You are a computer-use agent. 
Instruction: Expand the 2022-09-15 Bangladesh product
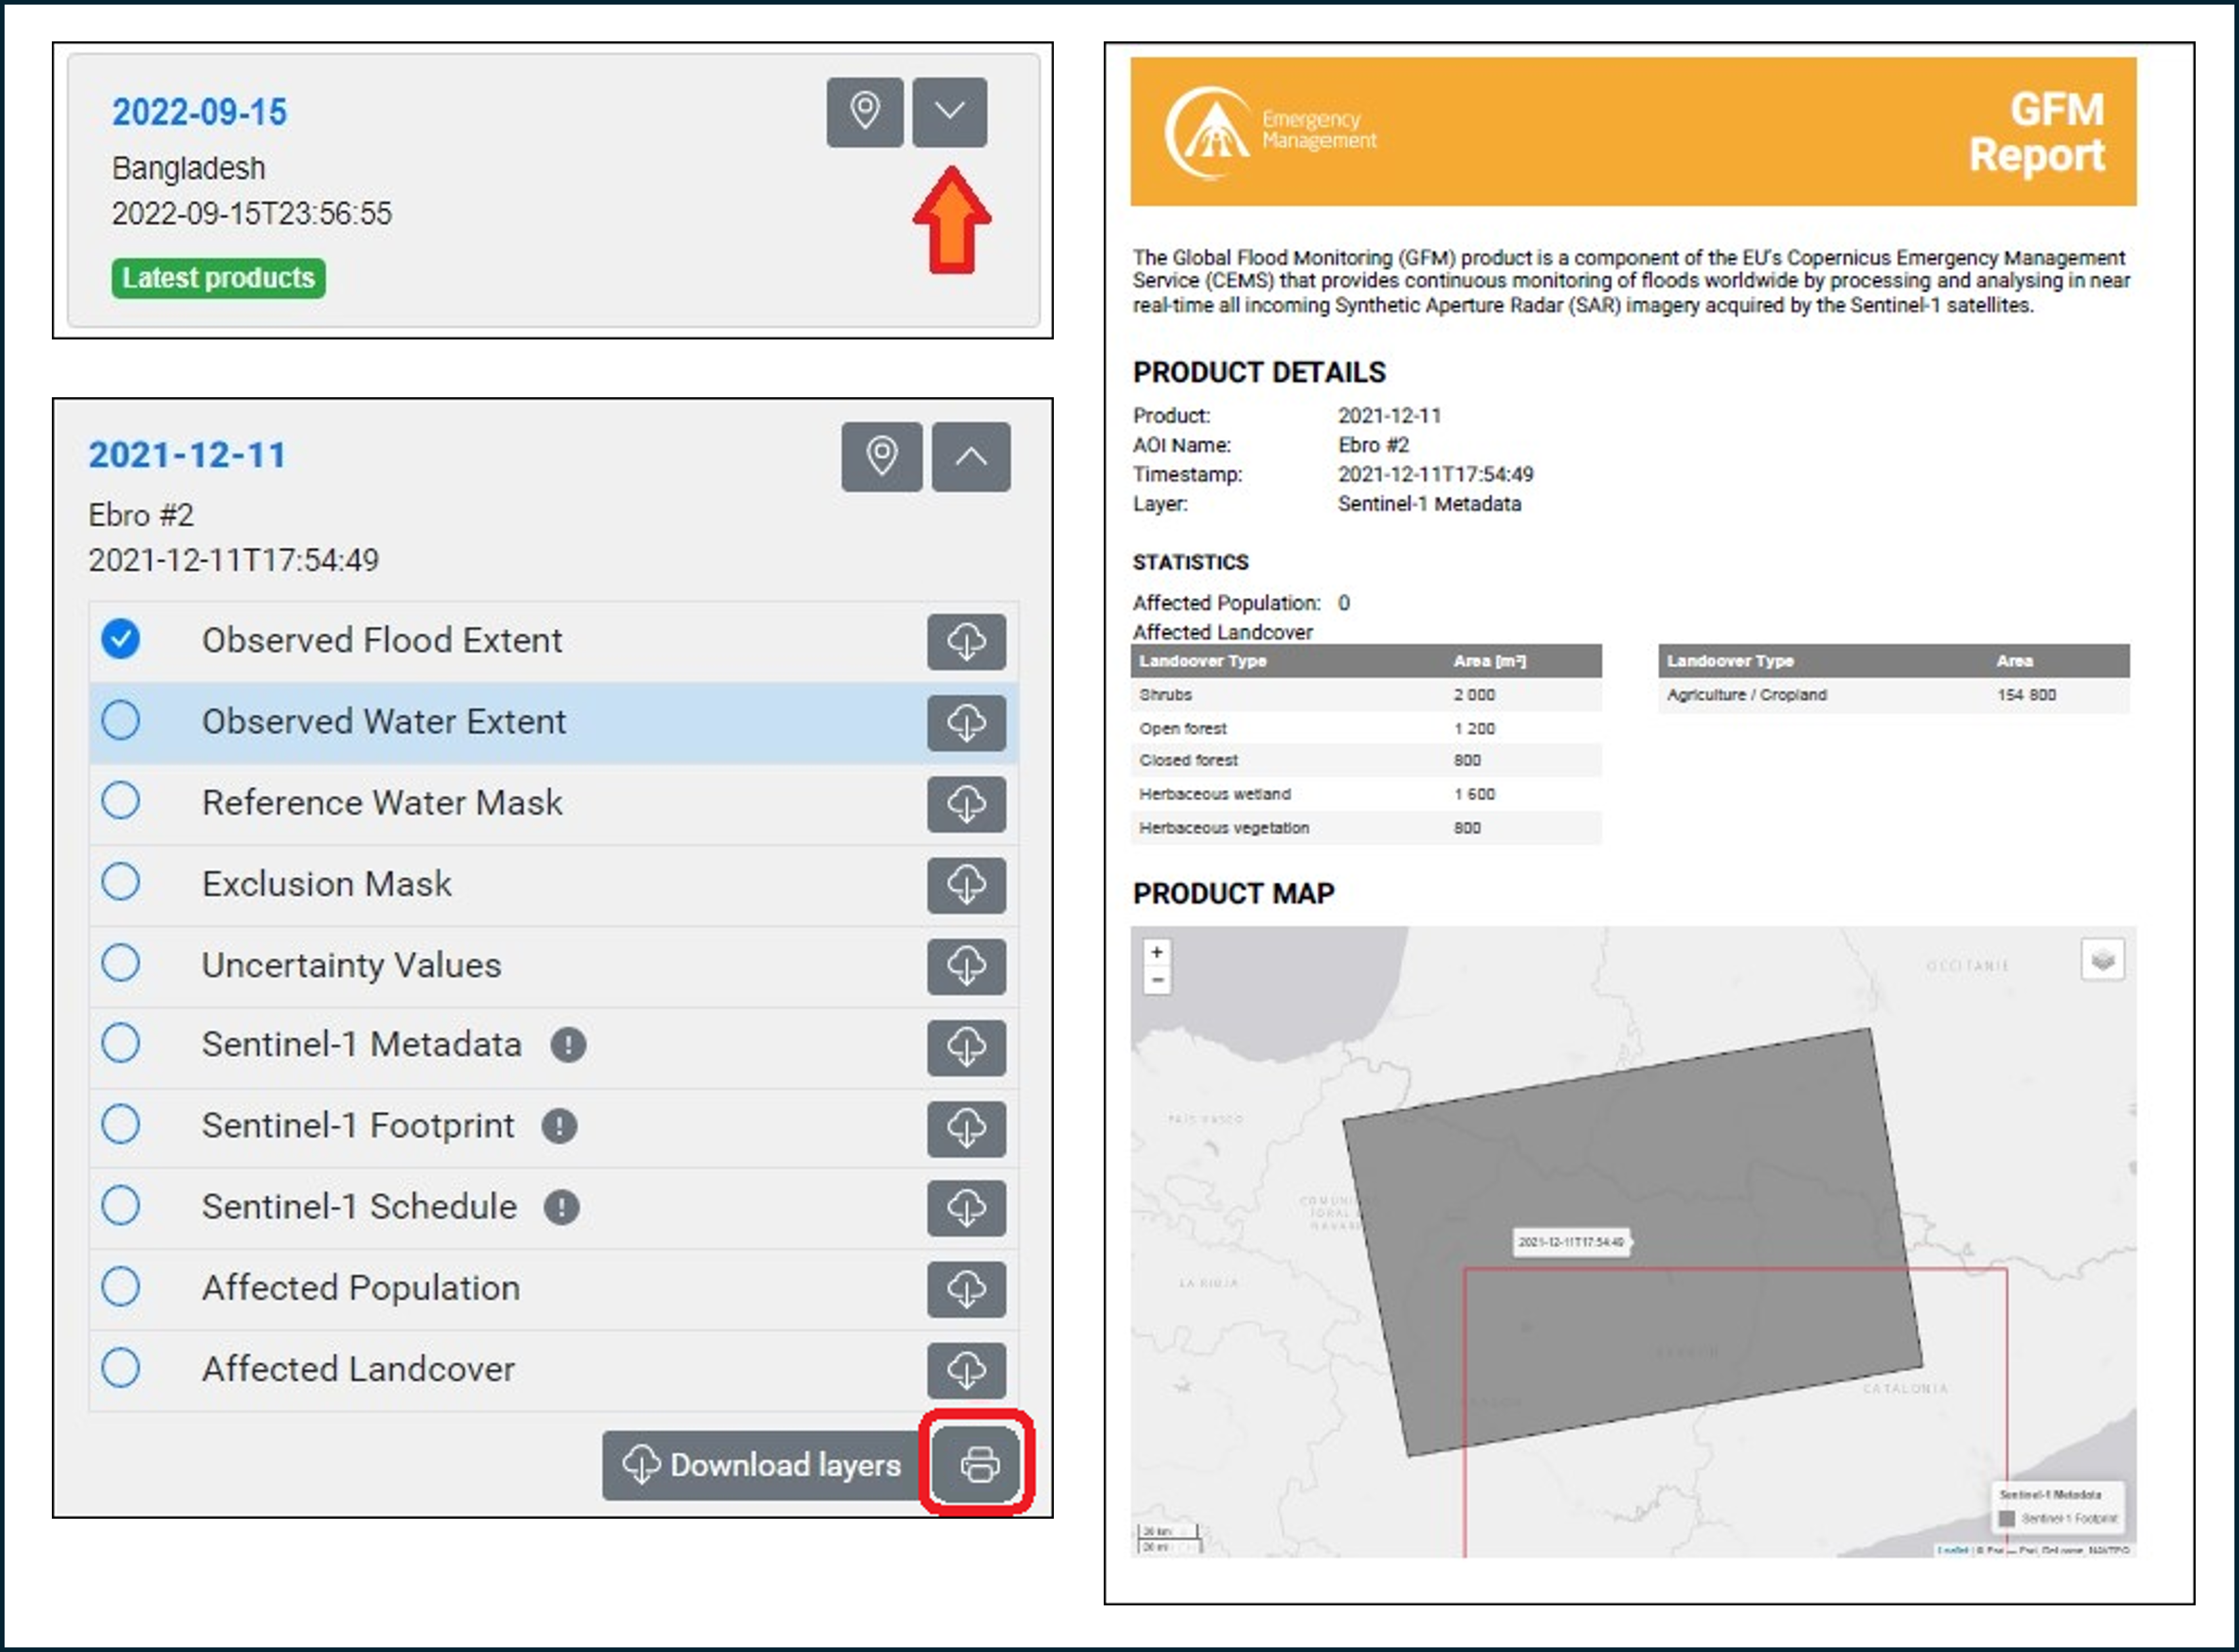(949, 112)
